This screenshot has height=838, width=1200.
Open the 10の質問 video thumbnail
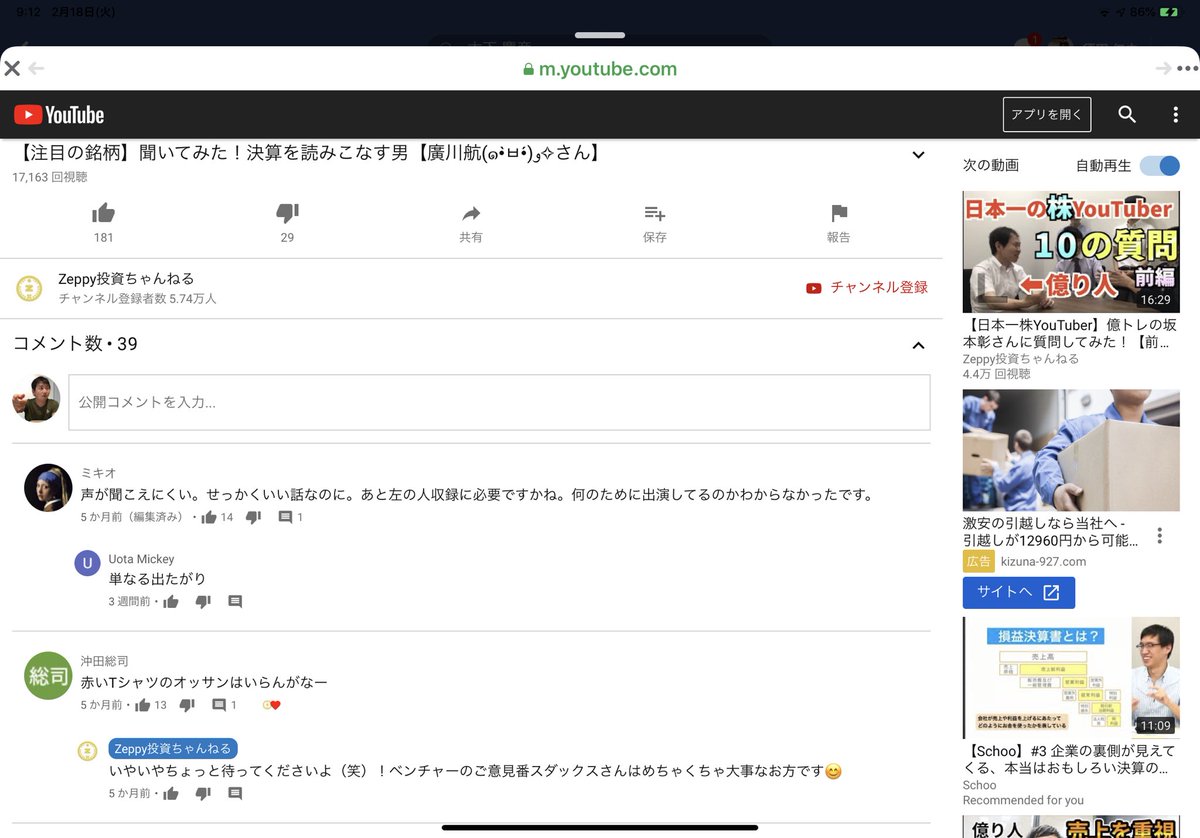[1071, 252]
